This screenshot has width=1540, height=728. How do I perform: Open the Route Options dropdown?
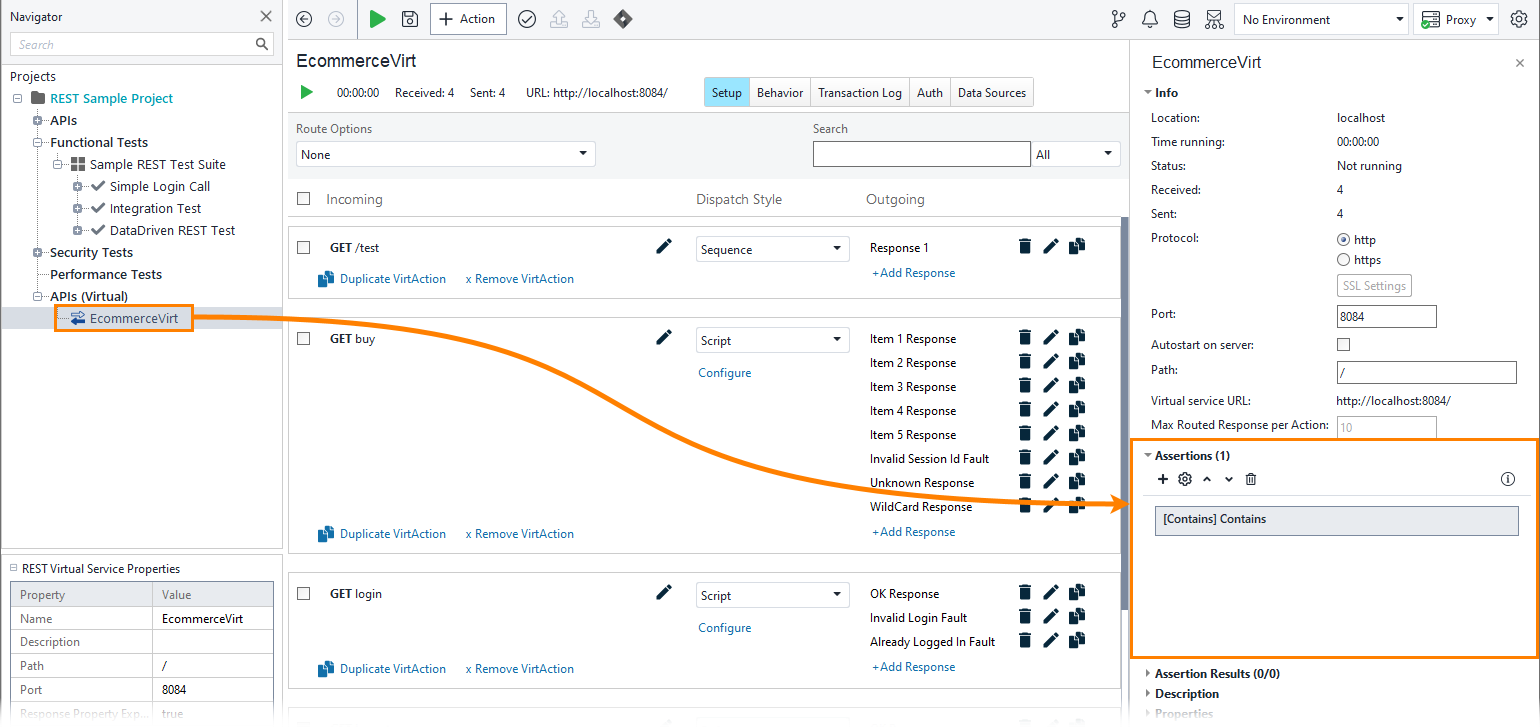(444, 154)
